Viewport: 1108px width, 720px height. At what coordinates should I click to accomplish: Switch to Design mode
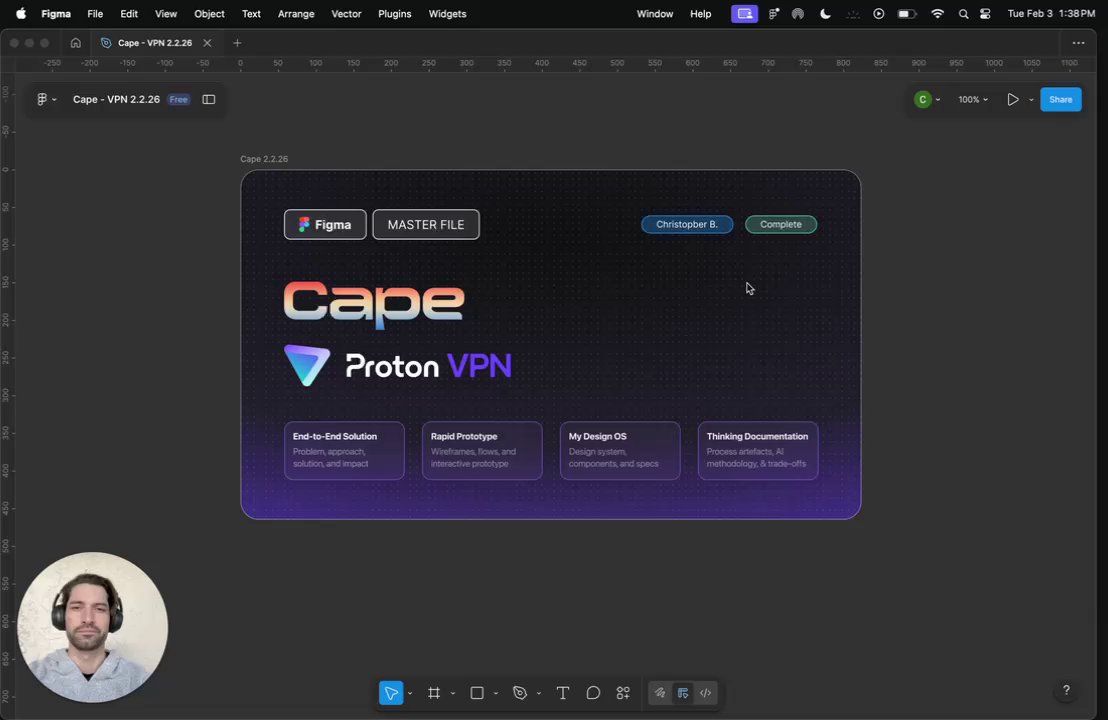click(683, 693)
